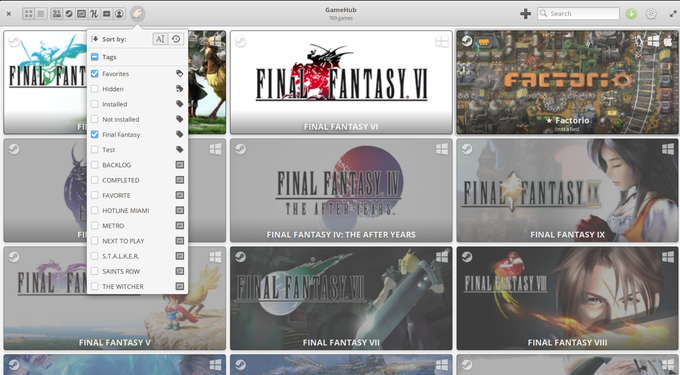This screenshot has width=680, height=375.
Task: Open the Final Fantasy VI game card
Action: (341, 82)
